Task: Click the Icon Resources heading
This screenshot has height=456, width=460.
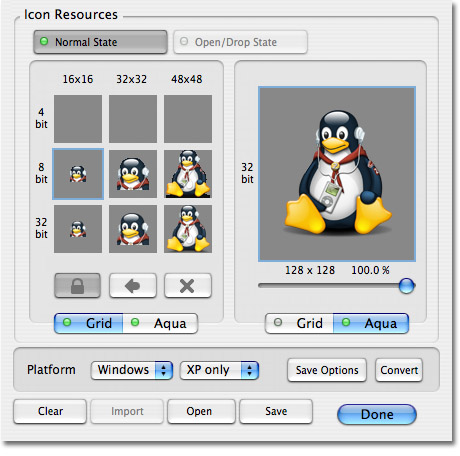Action: tap(71, 15)
